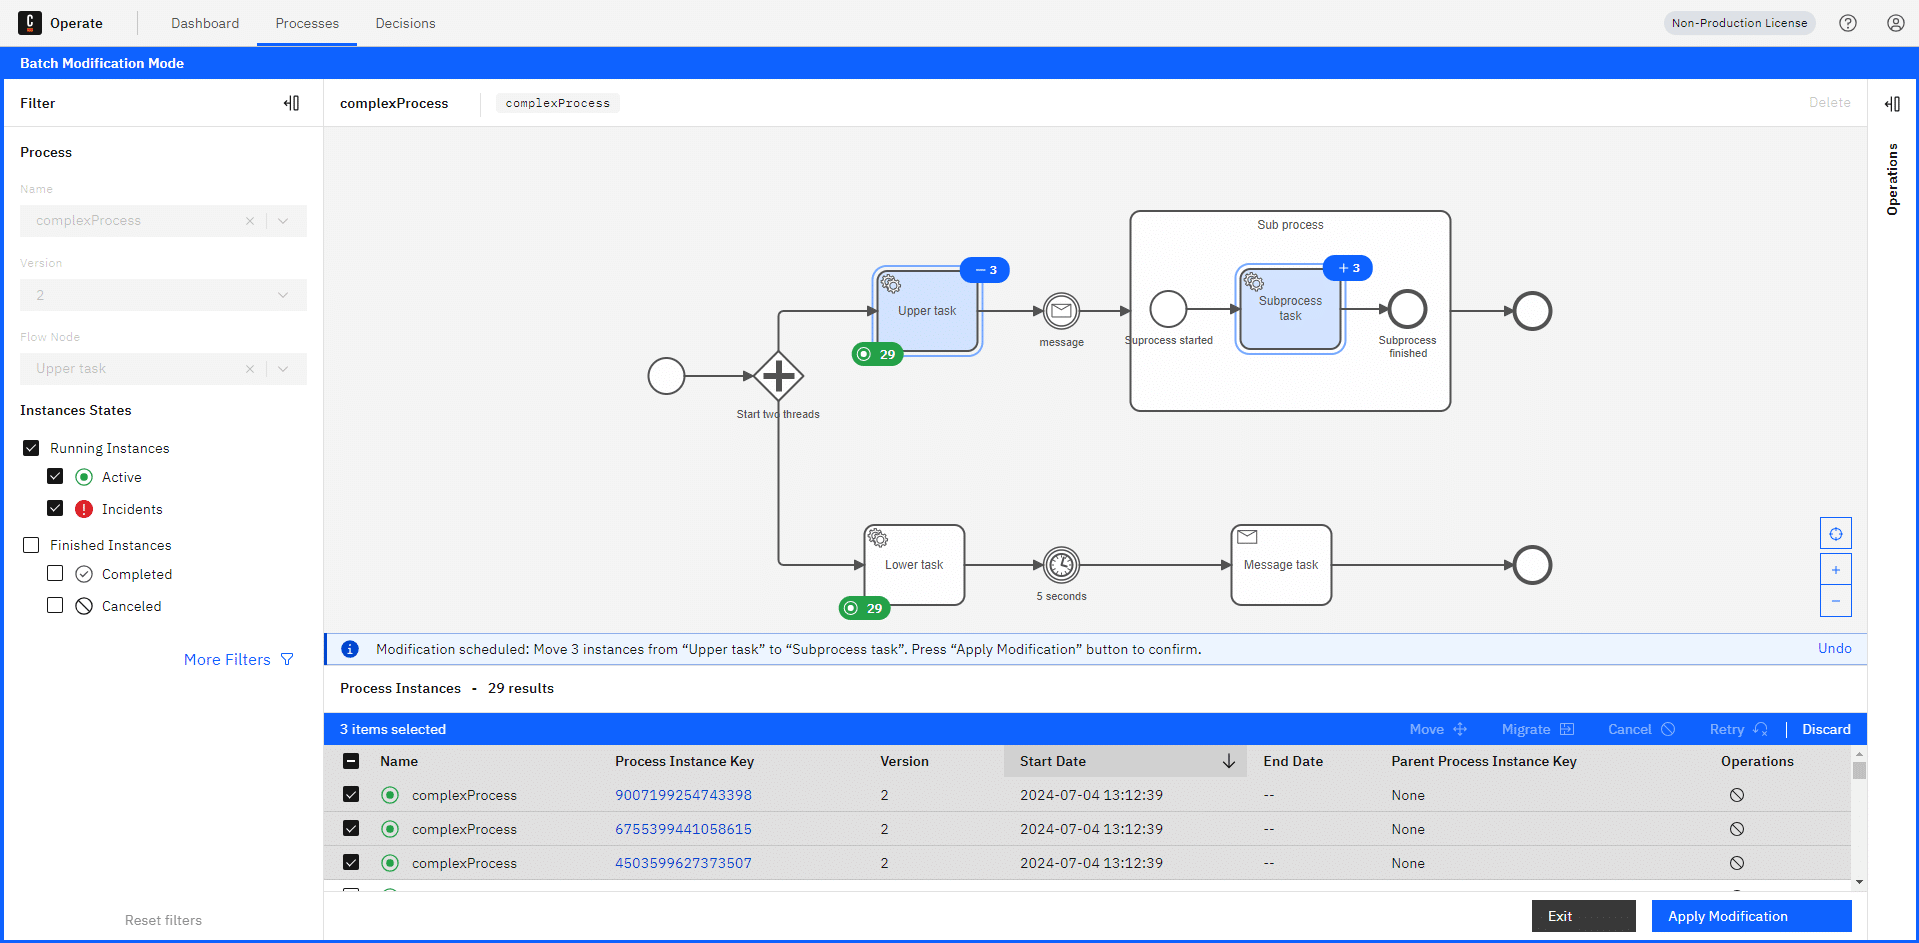The width and height of the screenshot is (1919, 943).
Task: Undo the scheduled modification
Action: point(1834,648)
